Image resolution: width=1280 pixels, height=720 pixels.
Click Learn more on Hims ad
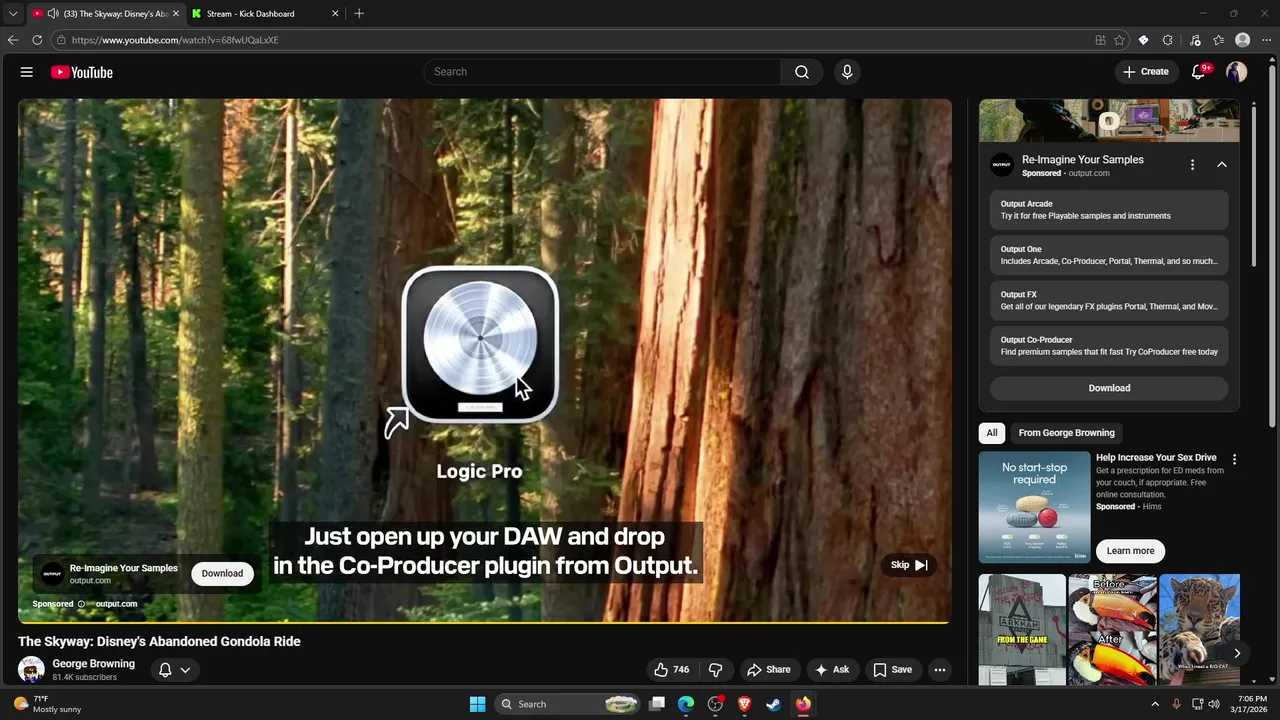click(1130, 551)
